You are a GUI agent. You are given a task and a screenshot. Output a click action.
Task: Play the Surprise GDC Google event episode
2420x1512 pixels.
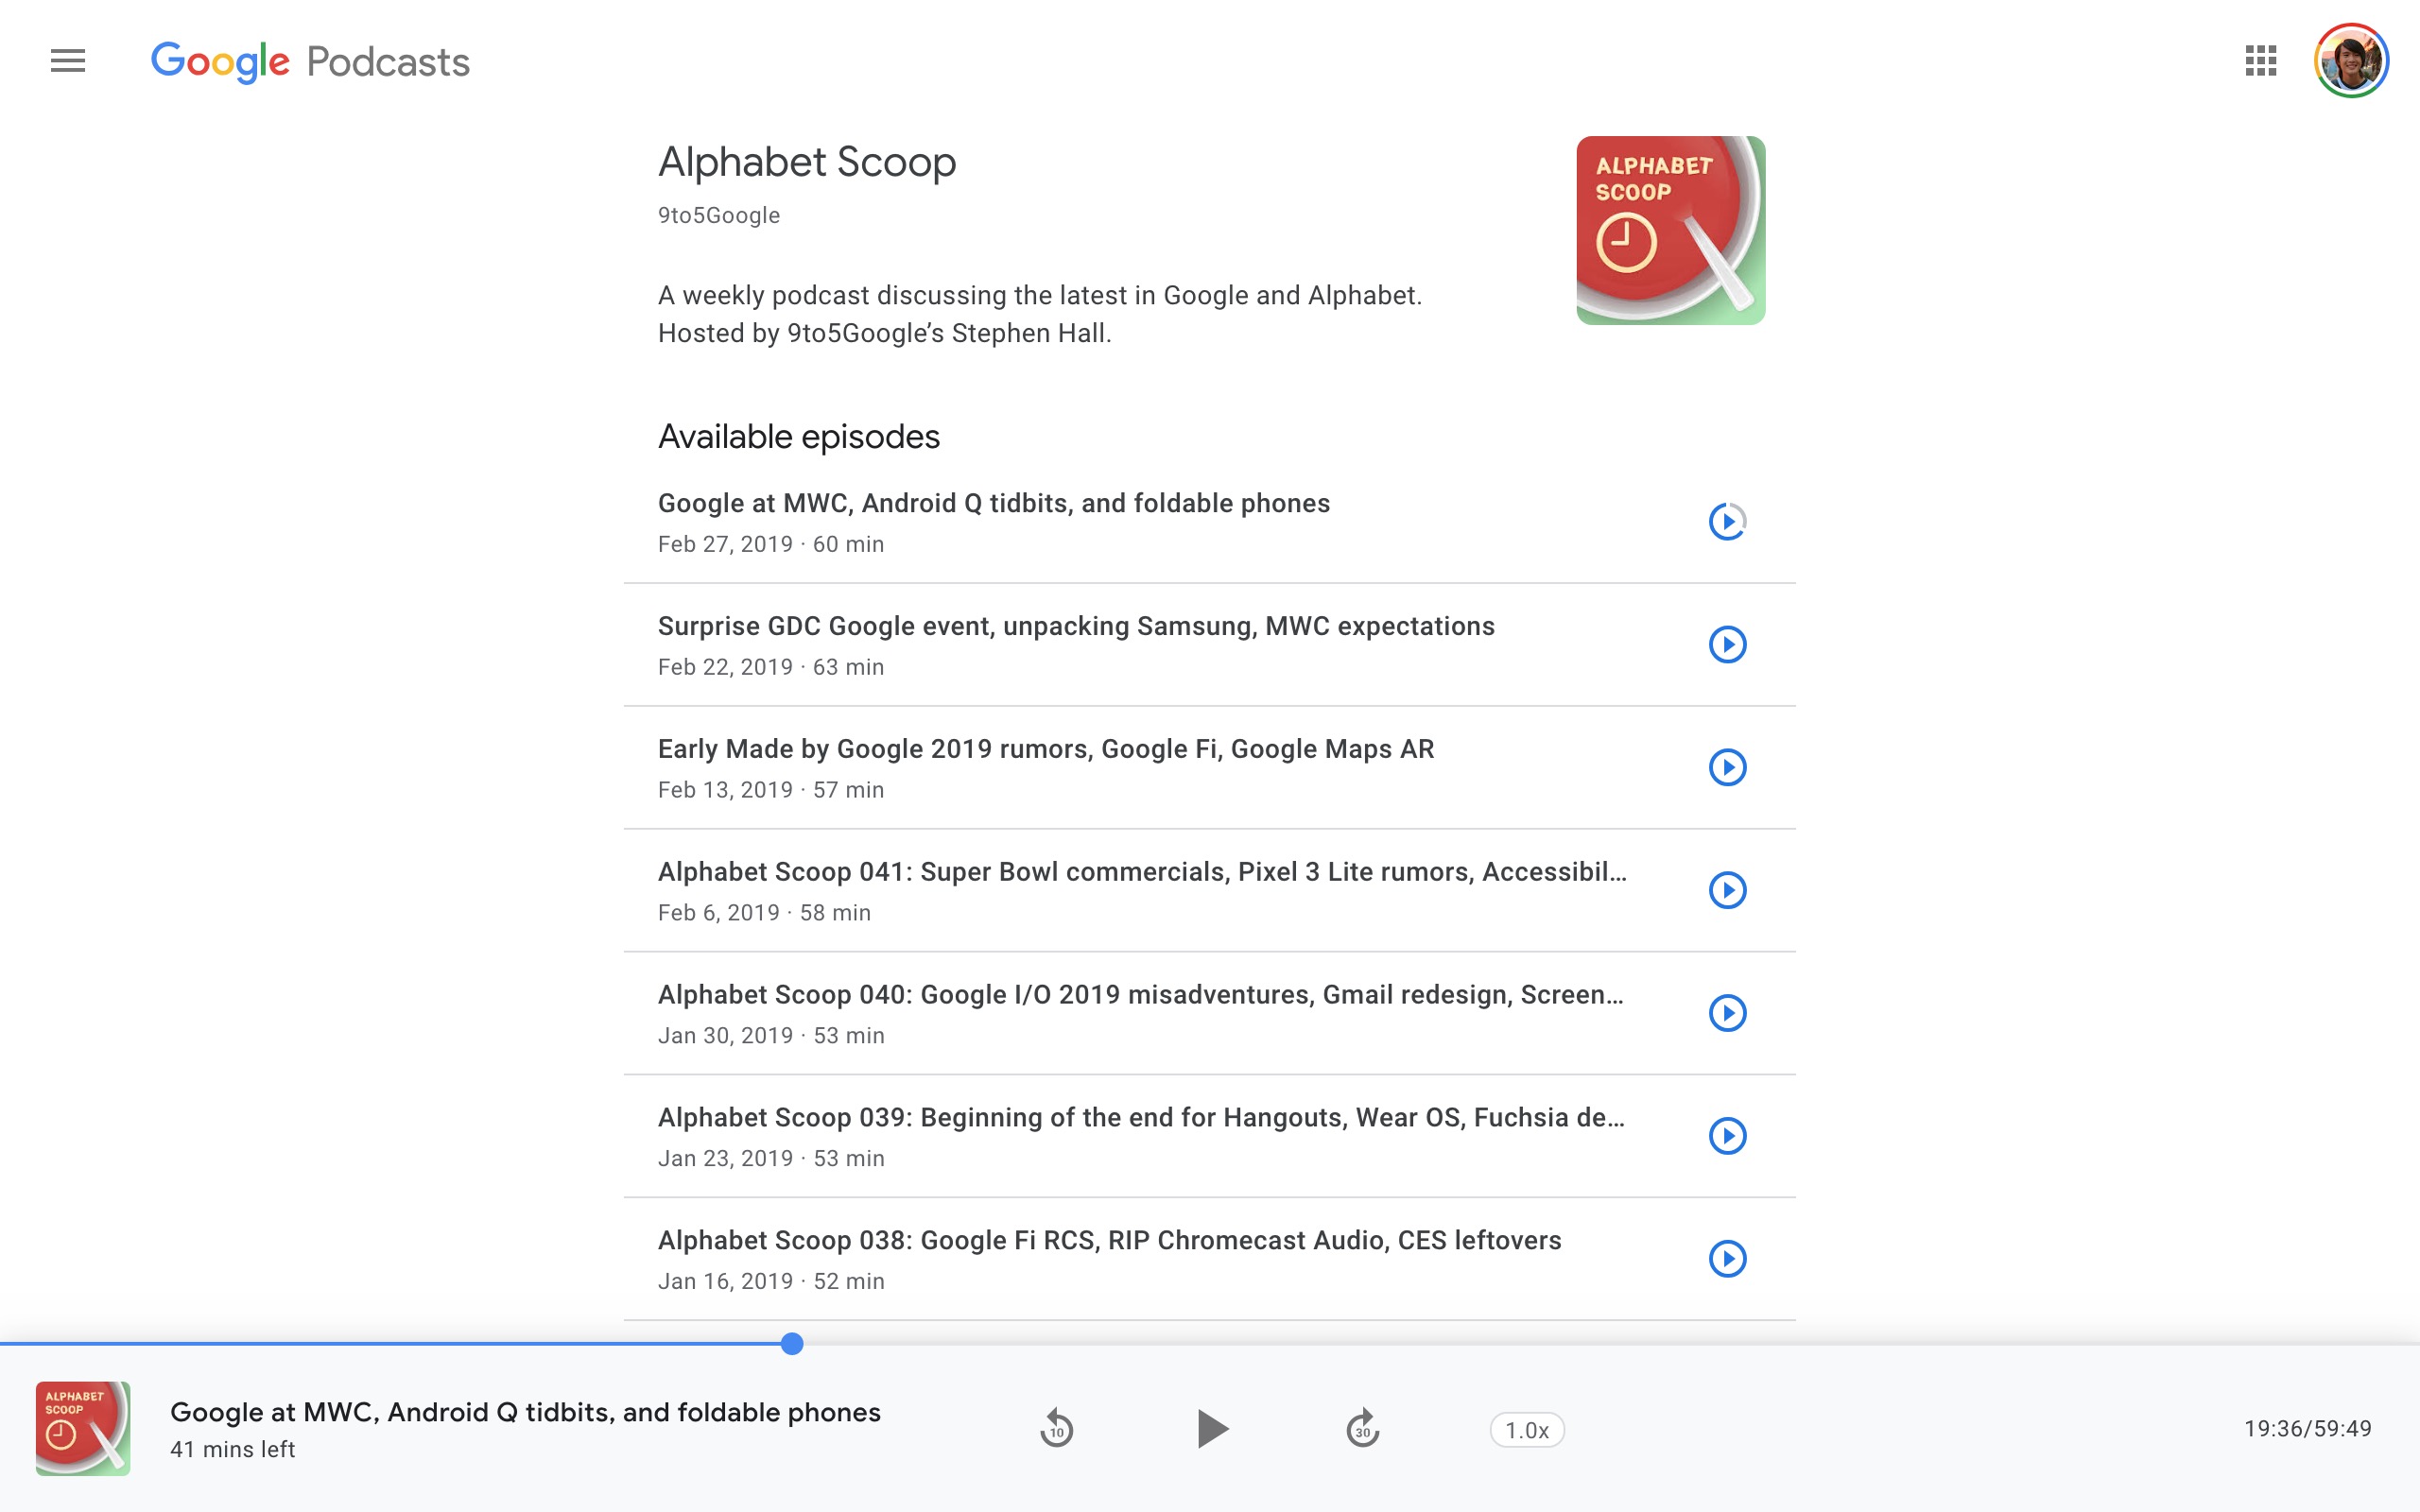(1728, 644)
